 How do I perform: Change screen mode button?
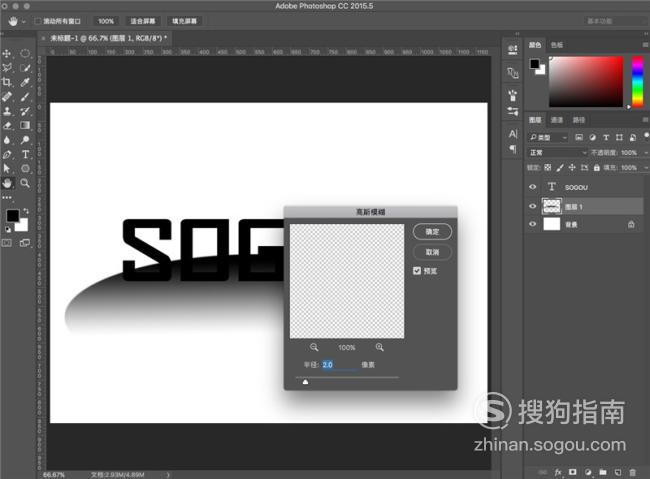pyautogui.click(x=25, y=243)
